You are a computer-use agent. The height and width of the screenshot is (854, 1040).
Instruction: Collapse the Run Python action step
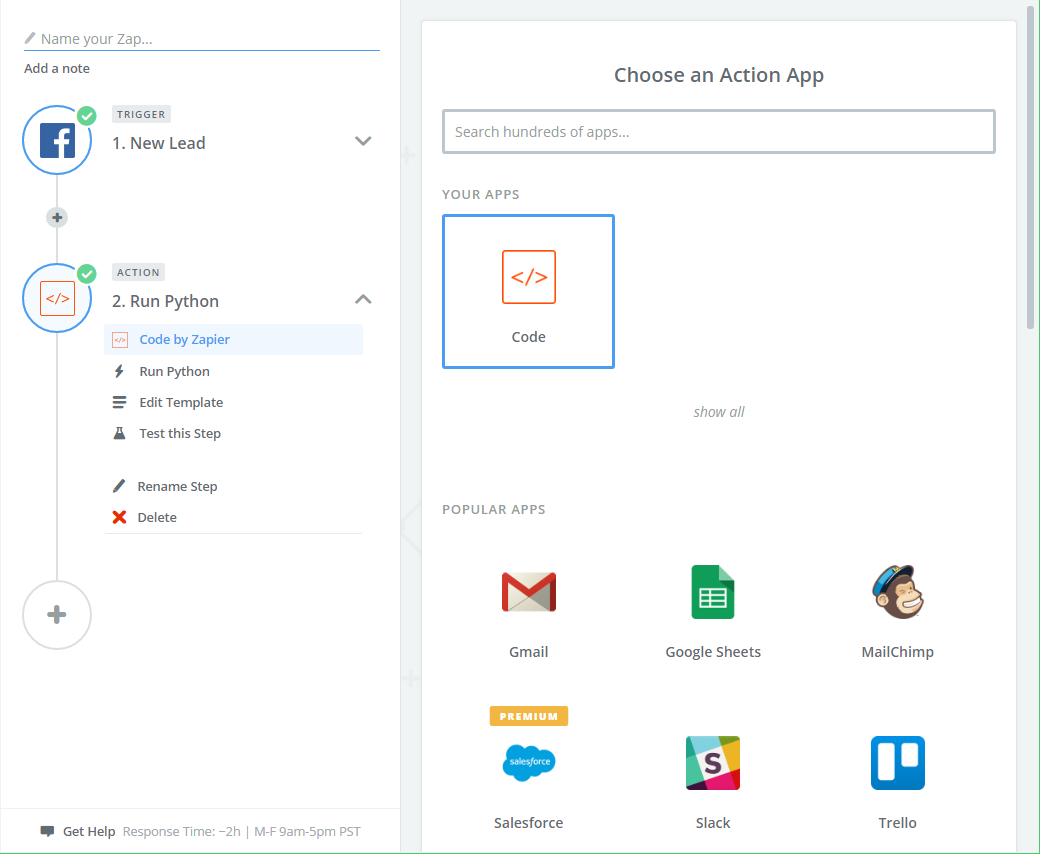click(x=363, y=299)
